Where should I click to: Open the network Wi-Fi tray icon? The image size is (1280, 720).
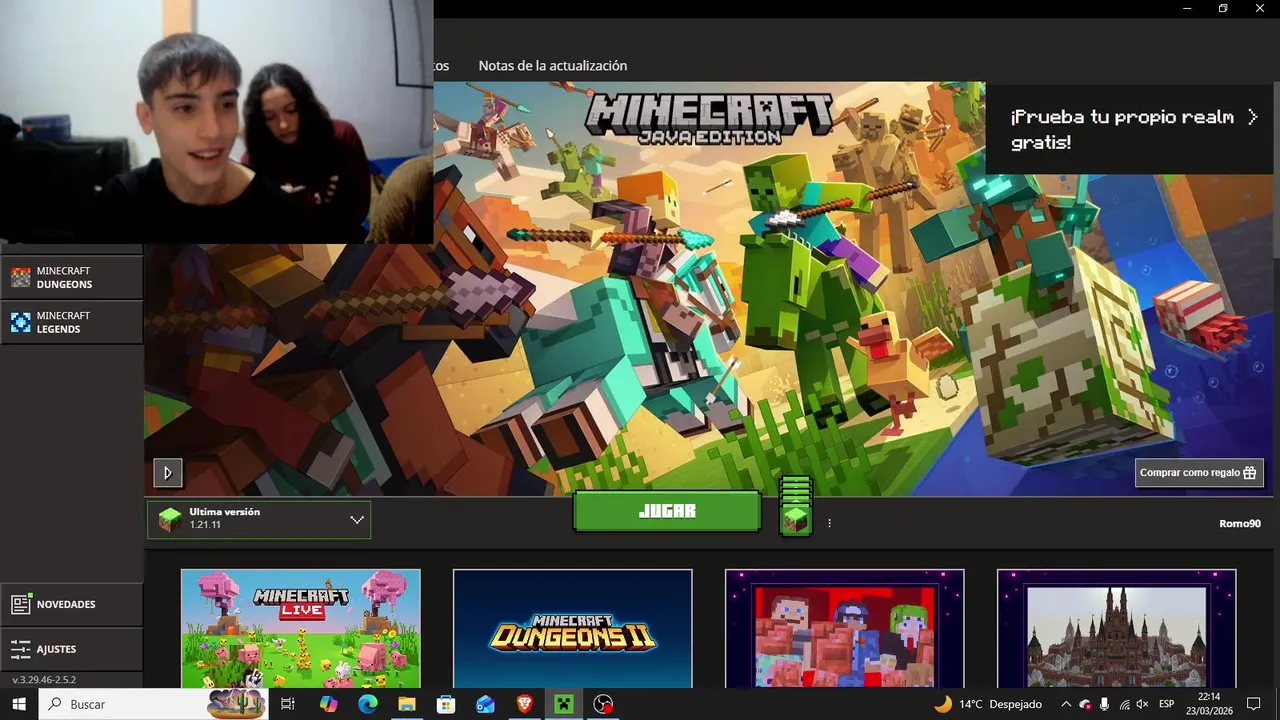(1124, 704)
